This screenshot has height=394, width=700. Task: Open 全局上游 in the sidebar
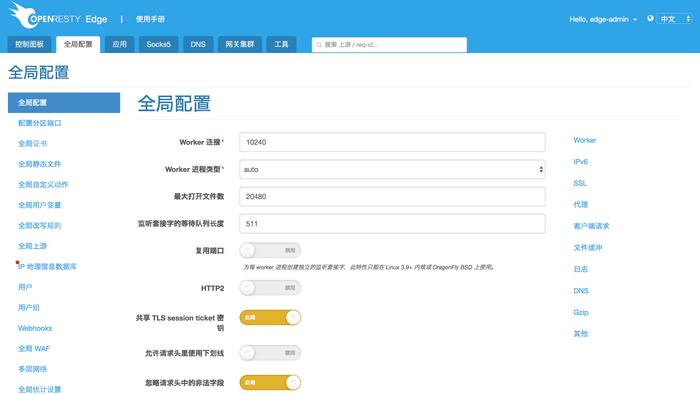[32, 246]
